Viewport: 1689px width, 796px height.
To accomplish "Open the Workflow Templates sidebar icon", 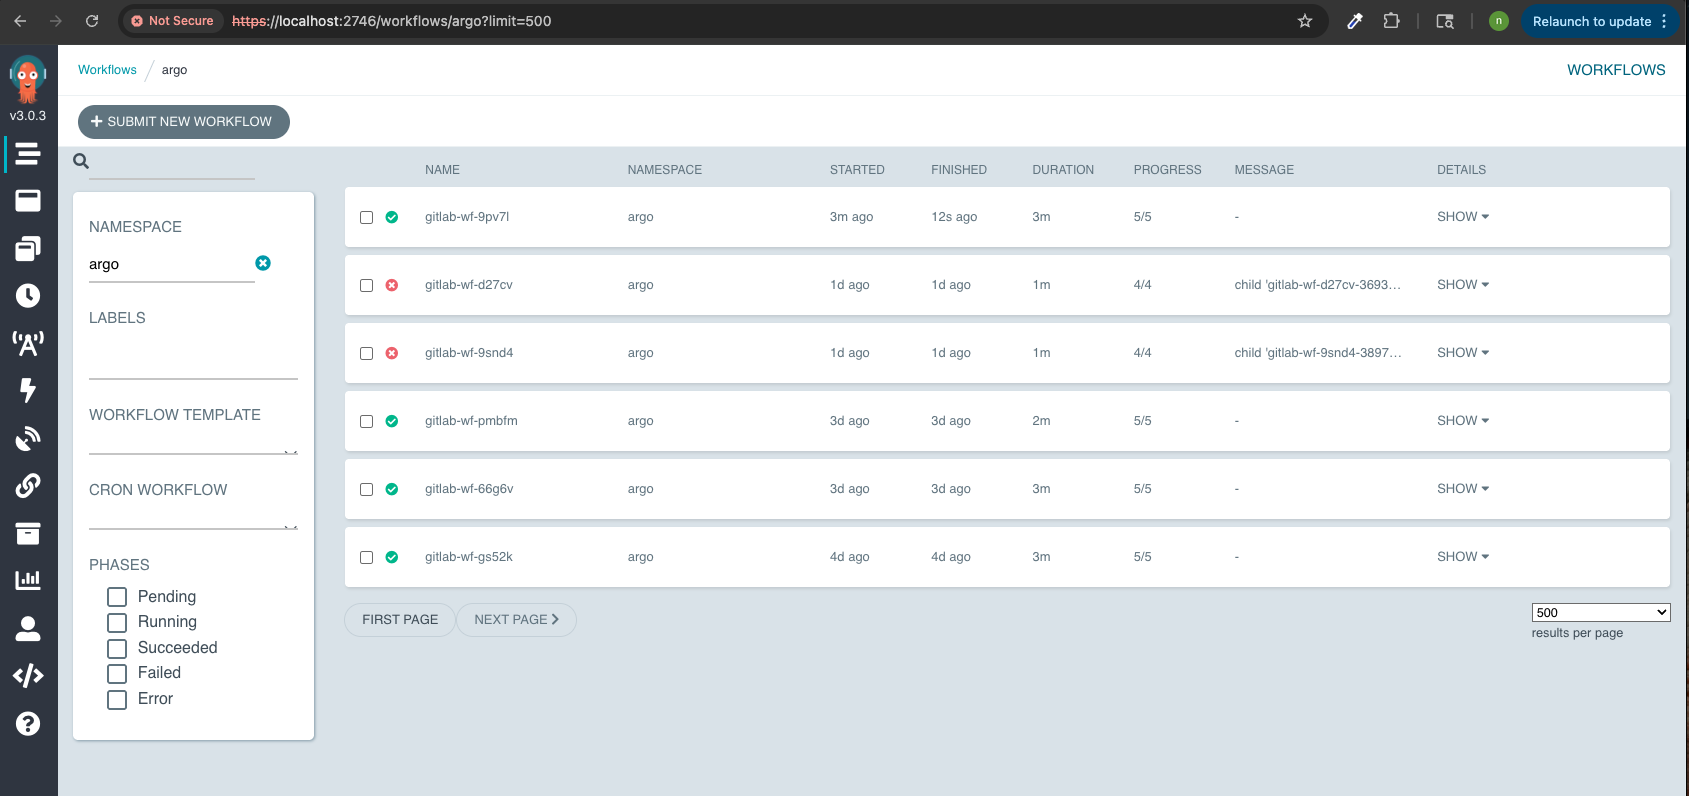I will coord(28,201).
